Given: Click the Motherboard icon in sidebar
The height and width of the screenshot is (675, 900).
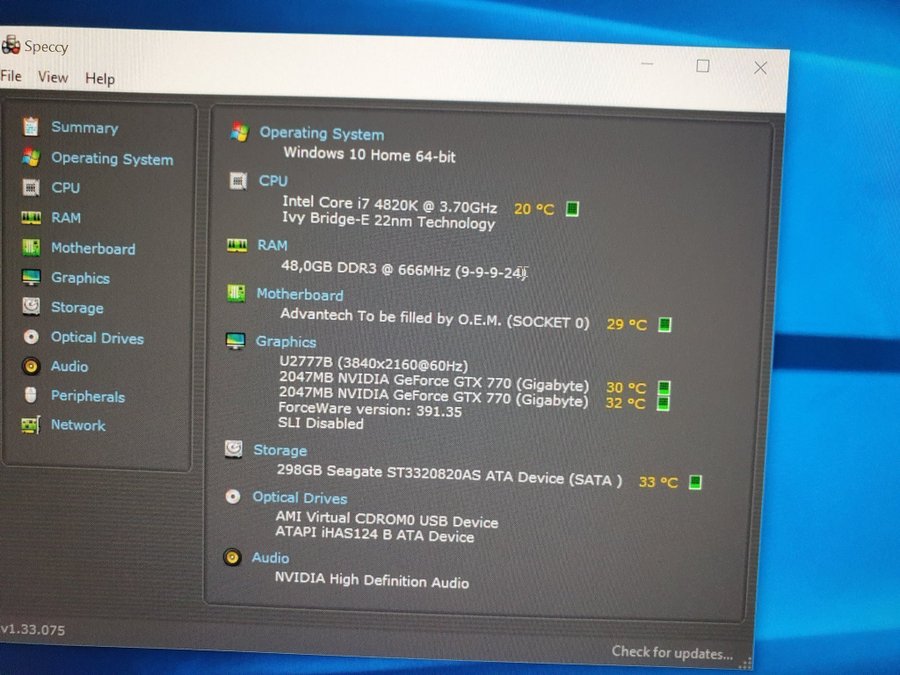Looking at the screenshot, I should [31, 248].
